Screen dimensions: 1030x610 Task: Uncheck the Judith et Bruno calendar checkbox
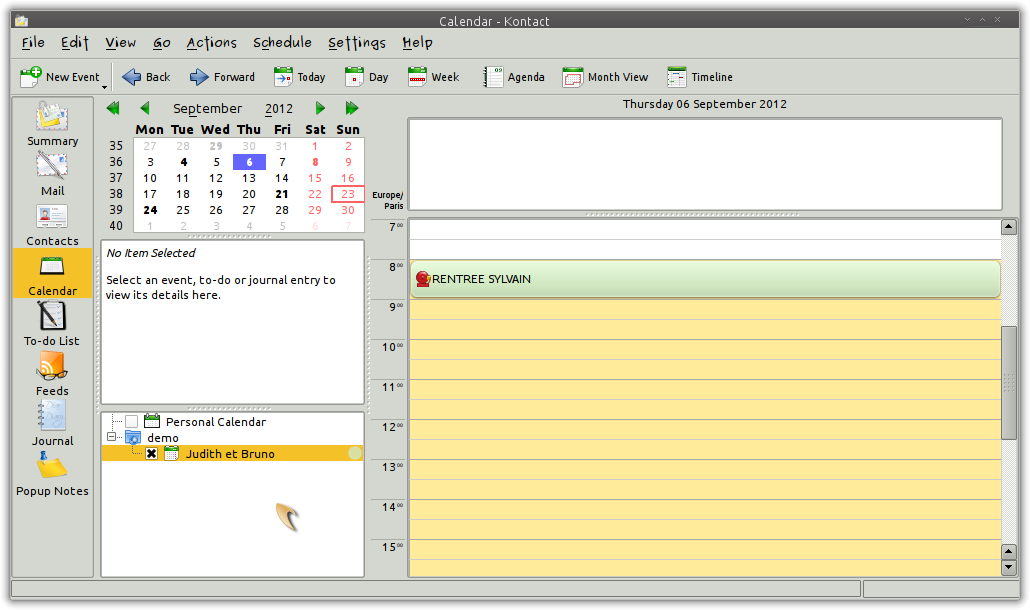pos(152,454)
